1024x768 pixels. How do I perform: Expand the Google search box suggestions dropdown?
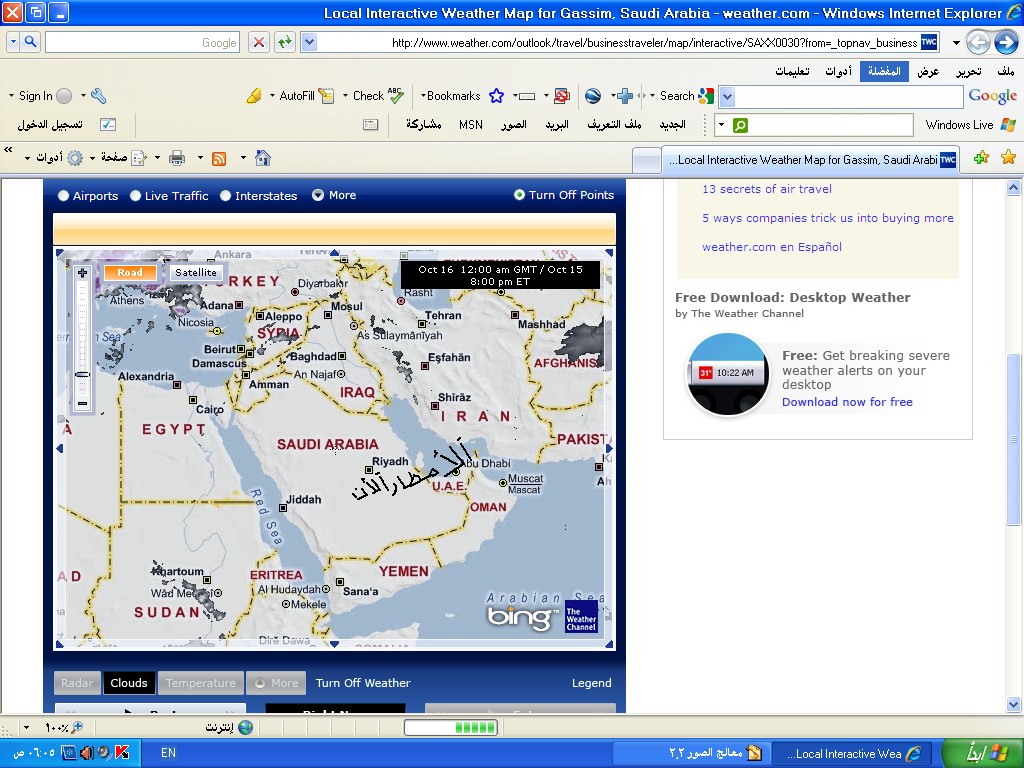click(x=728, y=97)
